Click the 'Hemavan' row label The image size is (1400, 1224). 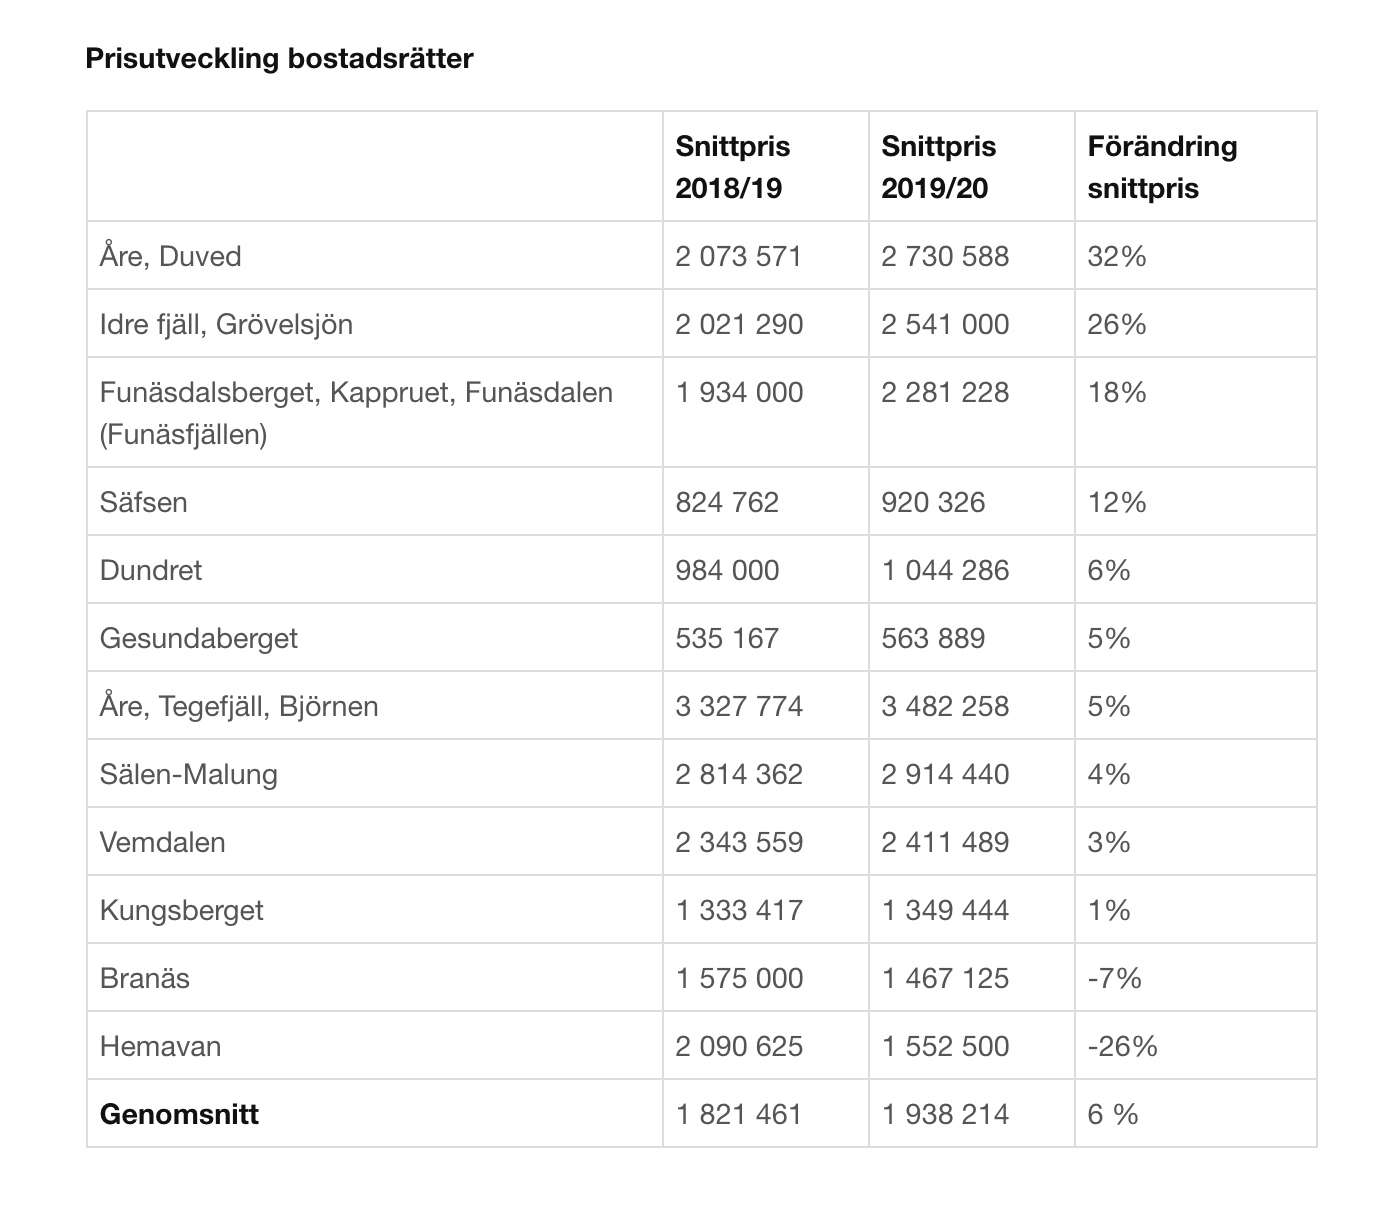161,1046
